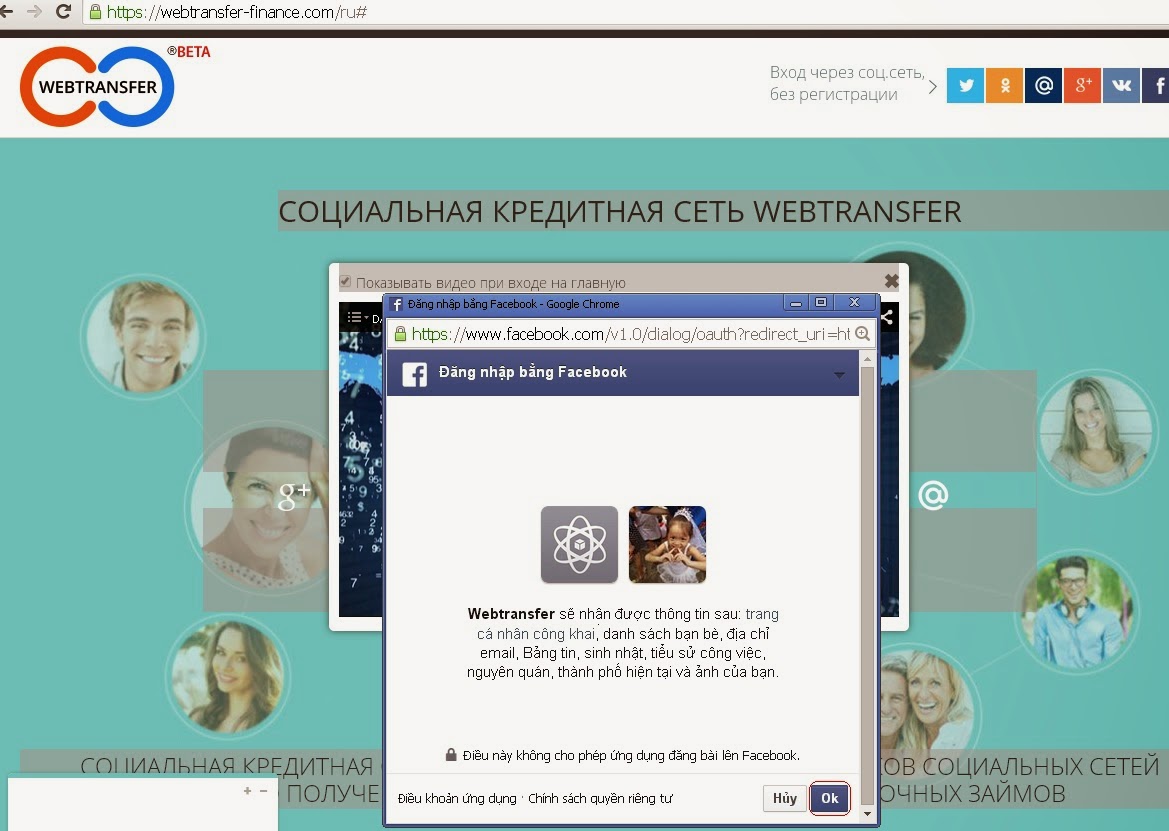Click the Webtransfer logo
Viewport: 1169px width, 831px height.
(x=97, y=86)
